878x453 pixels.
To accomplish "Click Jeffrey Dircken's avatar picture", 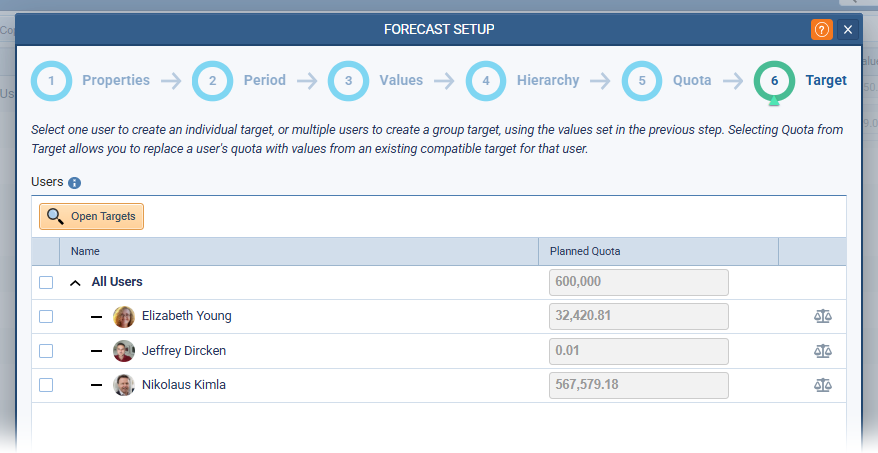I will [x=124, y=351].
